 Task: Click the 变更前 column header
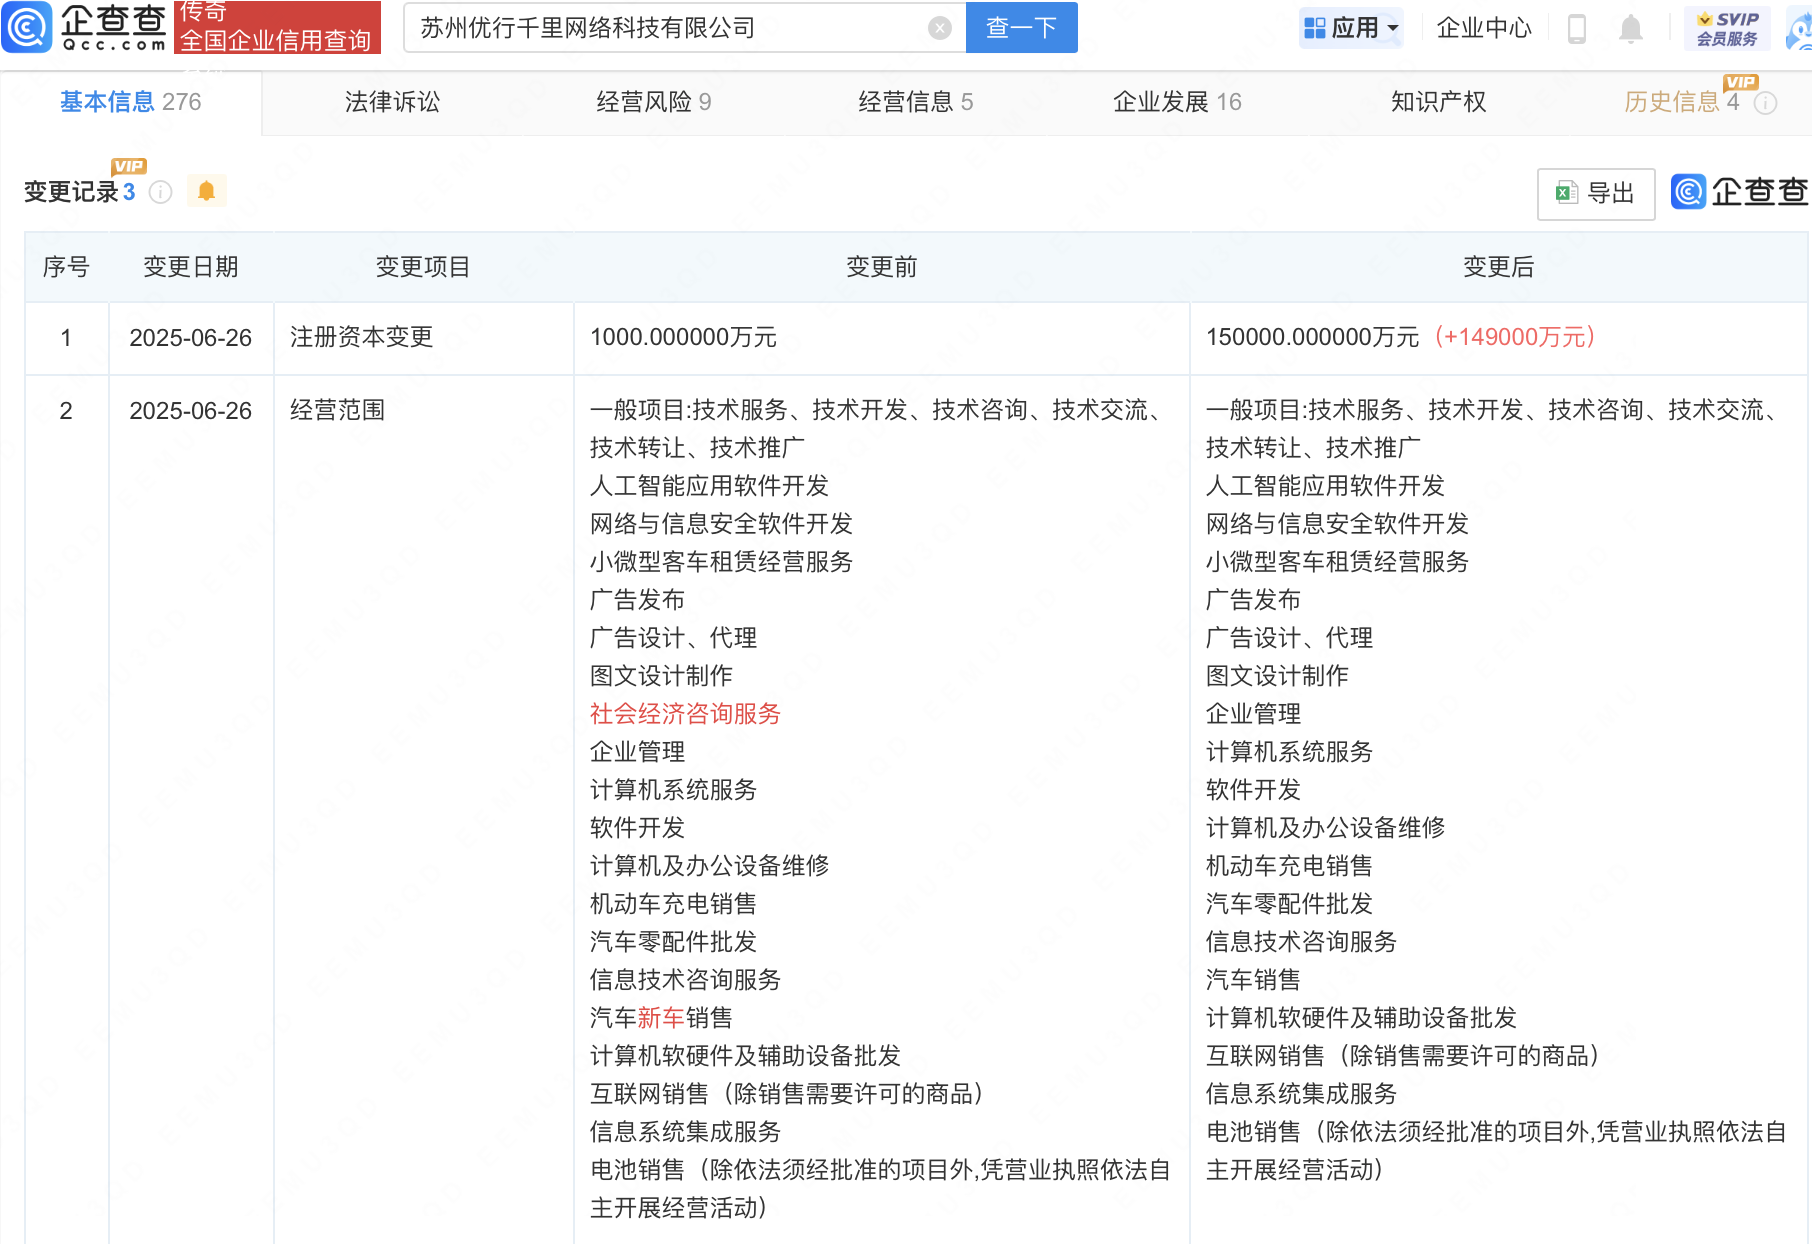[881, 267]
